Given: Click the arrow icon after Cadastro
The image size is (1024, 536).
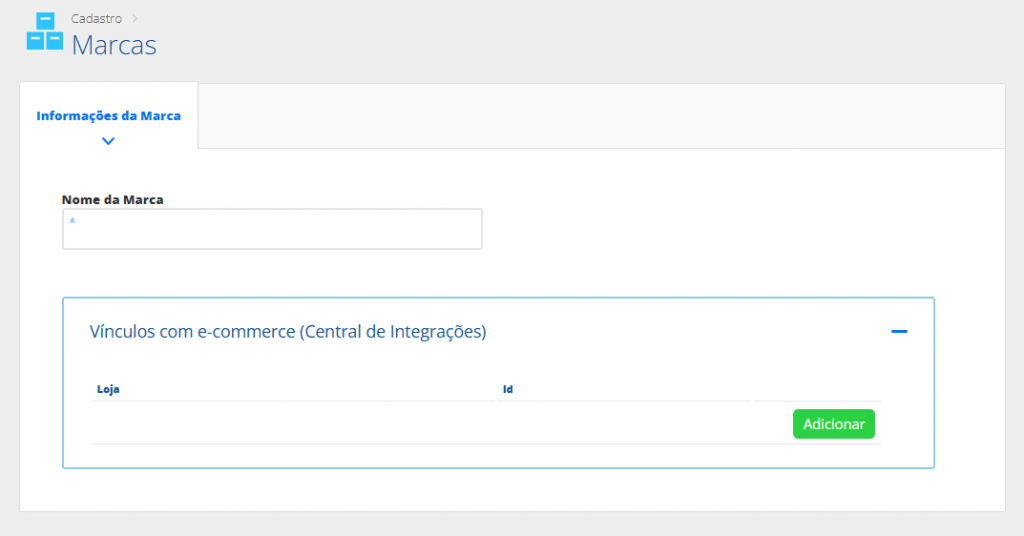Looking at the screenshot, I should pos(135,19).
